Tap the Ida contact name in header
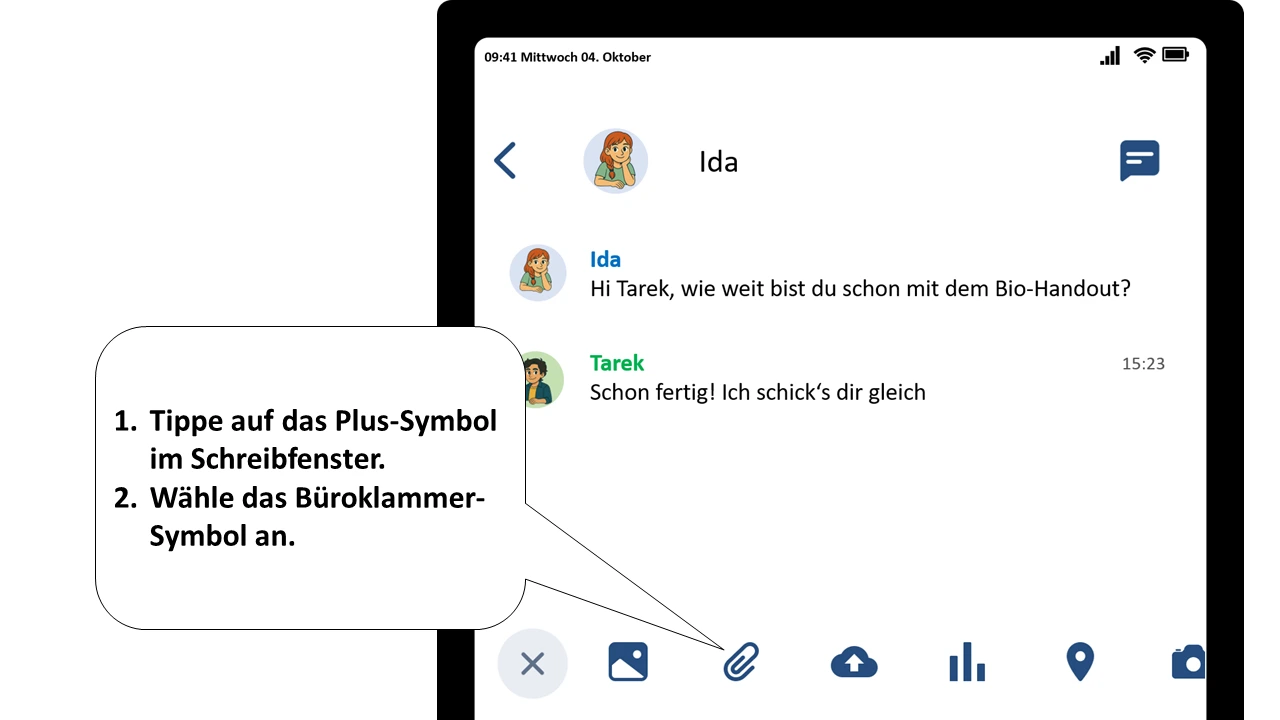The image size is (1280, 720). [718, 162]
